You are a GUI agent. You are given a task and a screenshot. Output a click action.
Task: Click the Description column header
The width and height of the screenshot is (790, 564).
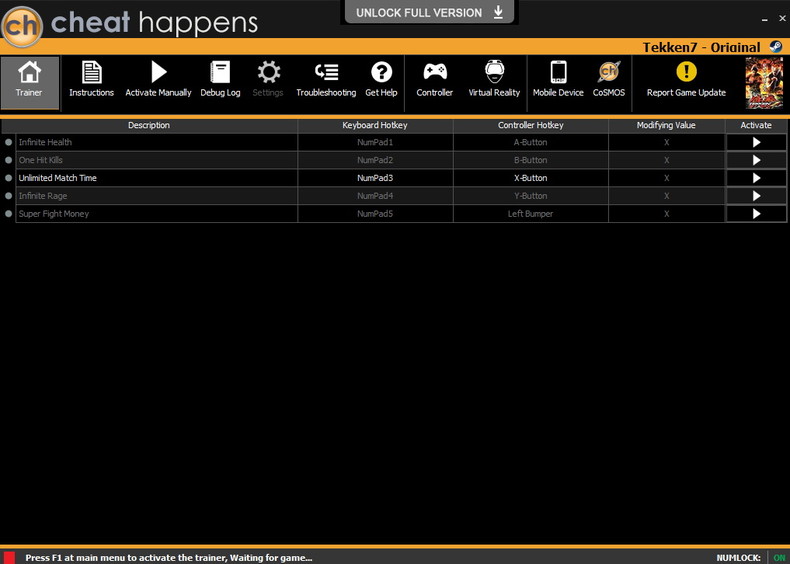pyautogui.click(x=149, y=125)
